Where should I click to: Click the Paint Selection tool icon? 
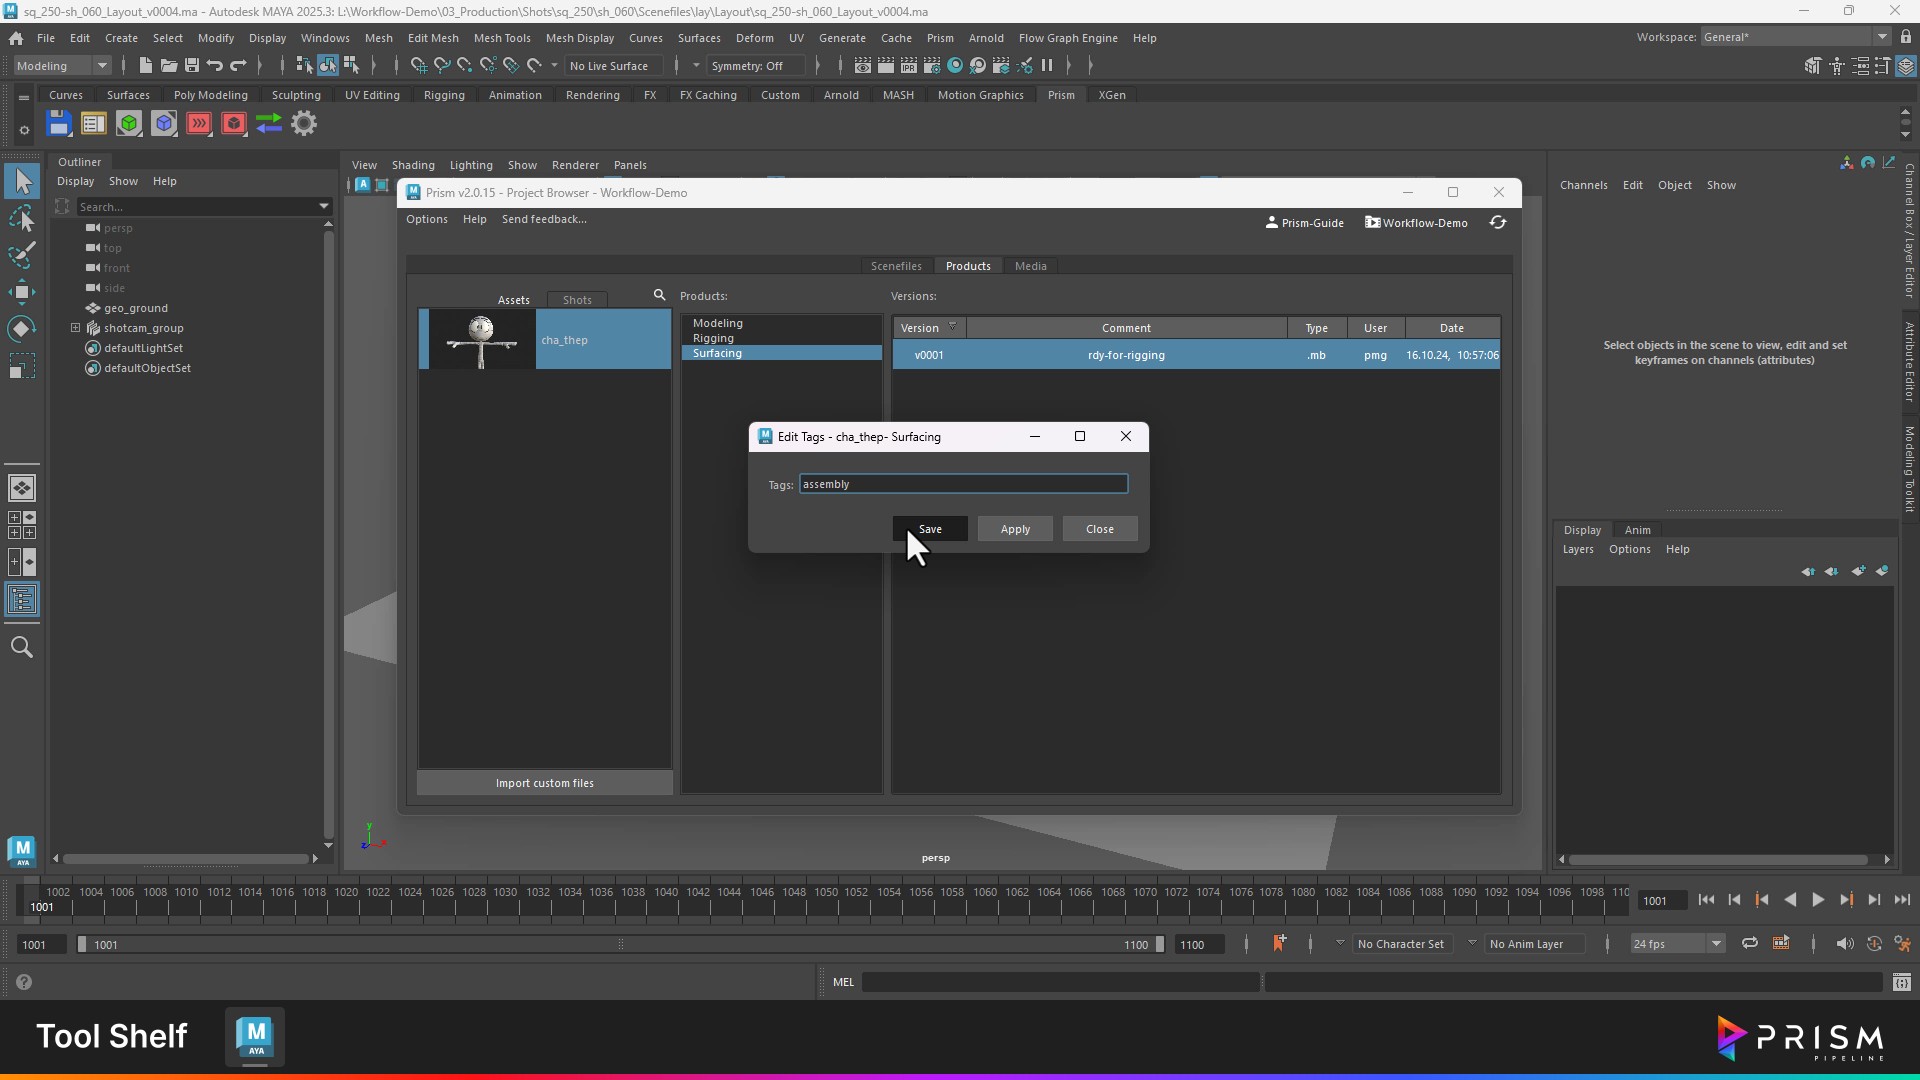(22, 255)
